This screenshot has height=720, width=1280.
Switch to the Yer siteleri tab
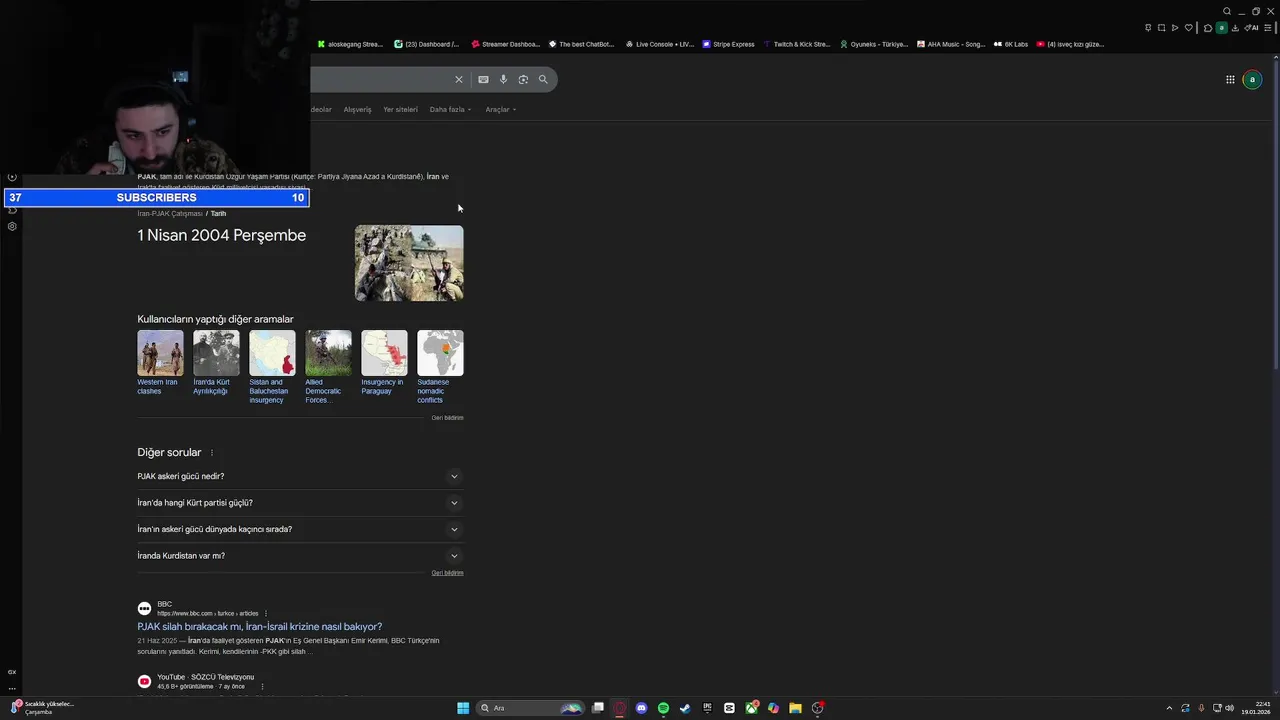click(x=400, y=110)
